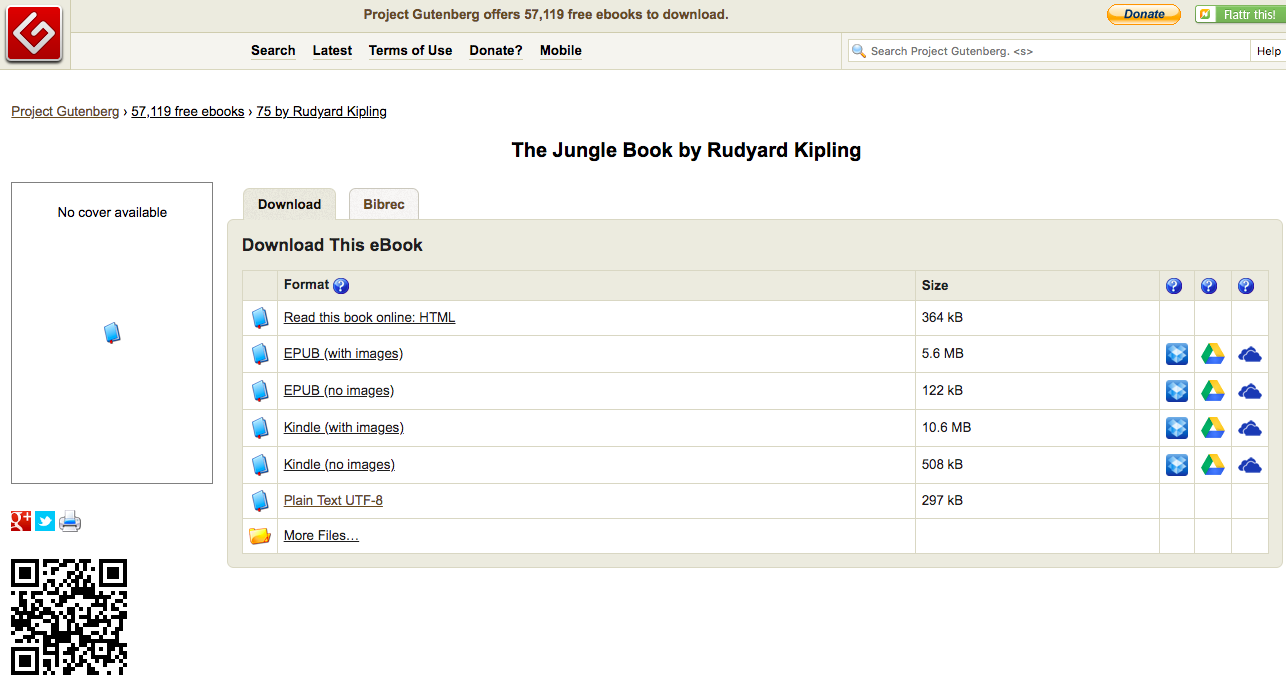Click the Project Gutenberg red logo icon

(34, 34)
